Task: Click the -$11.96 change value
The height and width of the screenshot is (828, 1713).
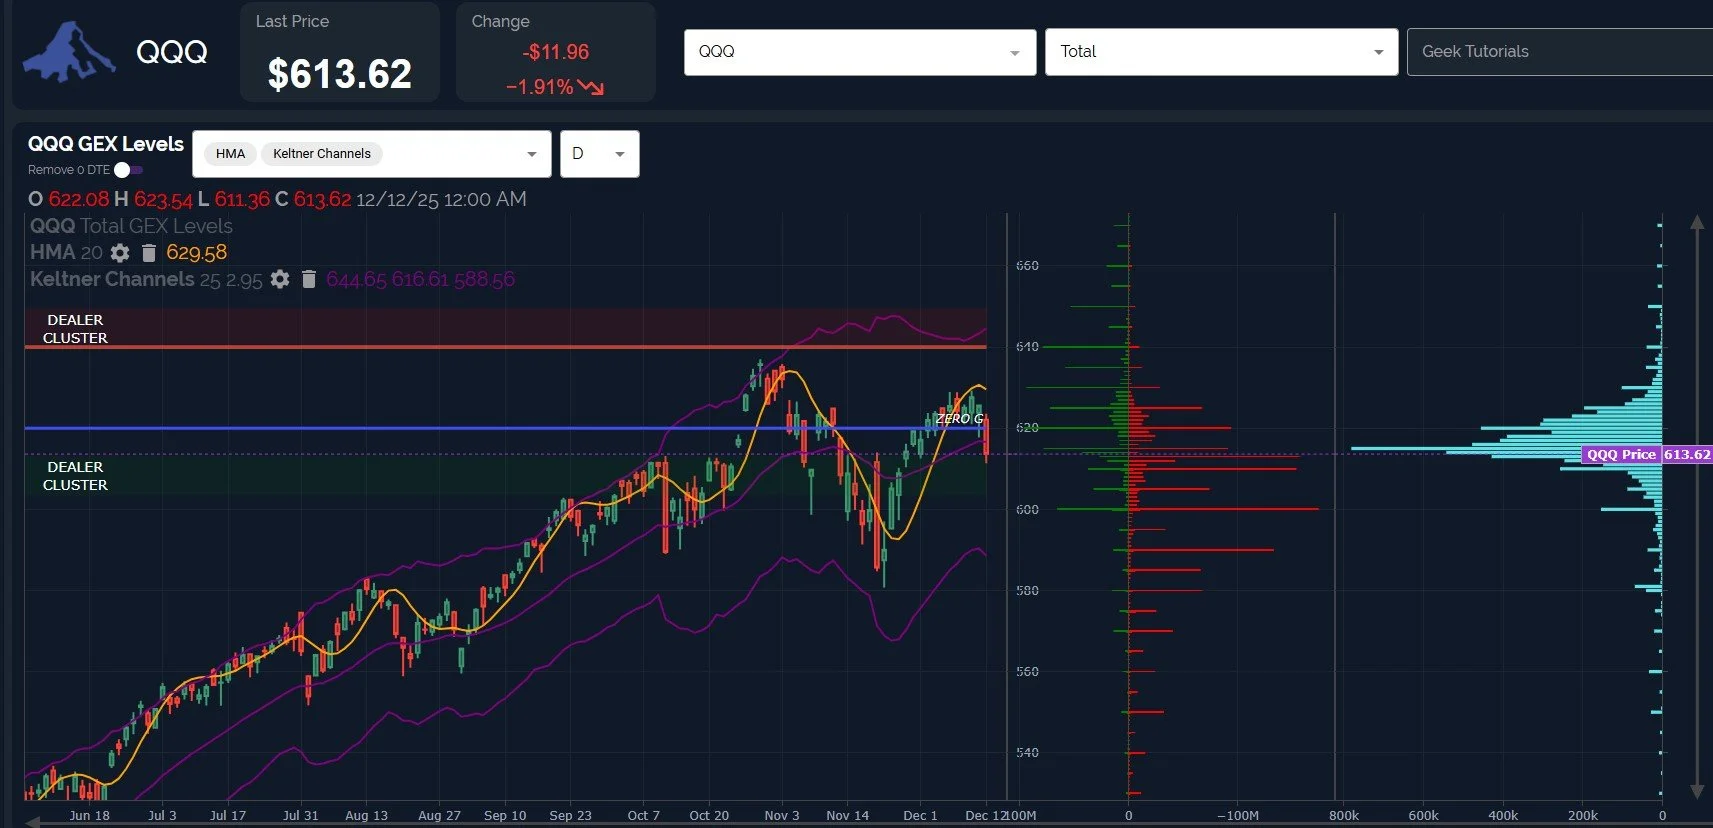Action: (x=556, y=52)
